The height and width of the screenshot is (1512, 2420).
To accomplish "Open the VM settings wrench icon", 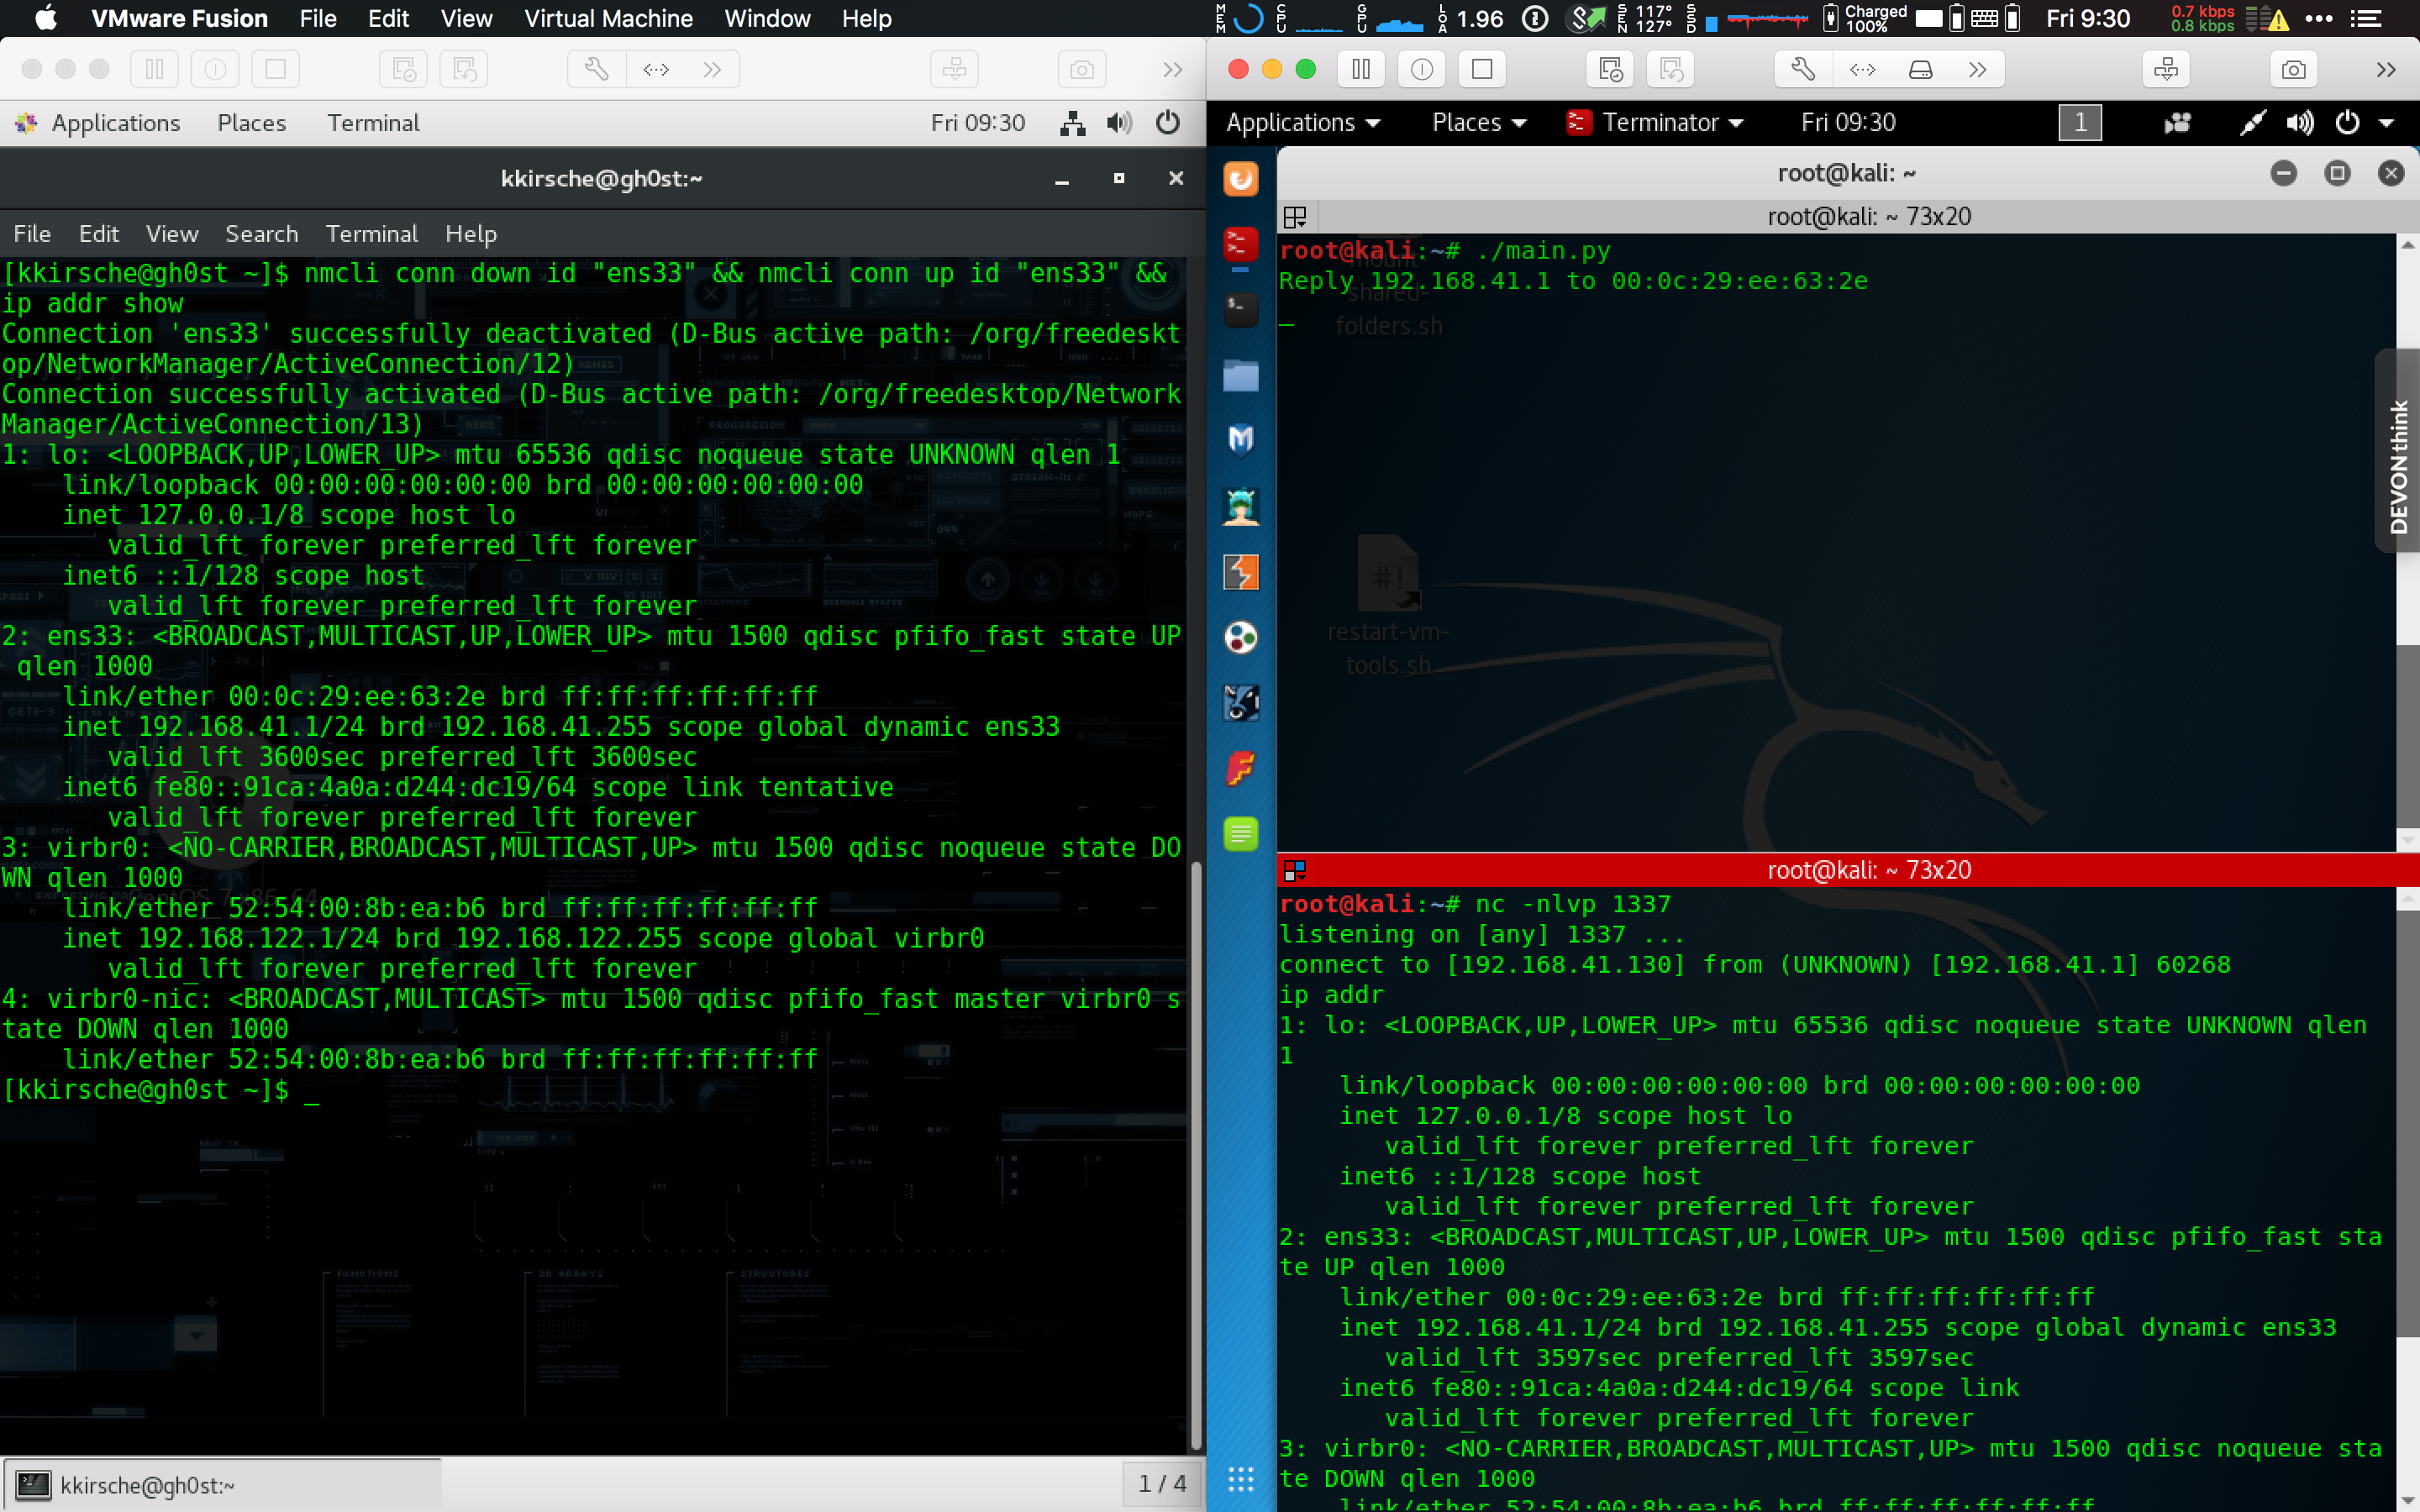I will pyautogui.click(x=1802, y=69).
